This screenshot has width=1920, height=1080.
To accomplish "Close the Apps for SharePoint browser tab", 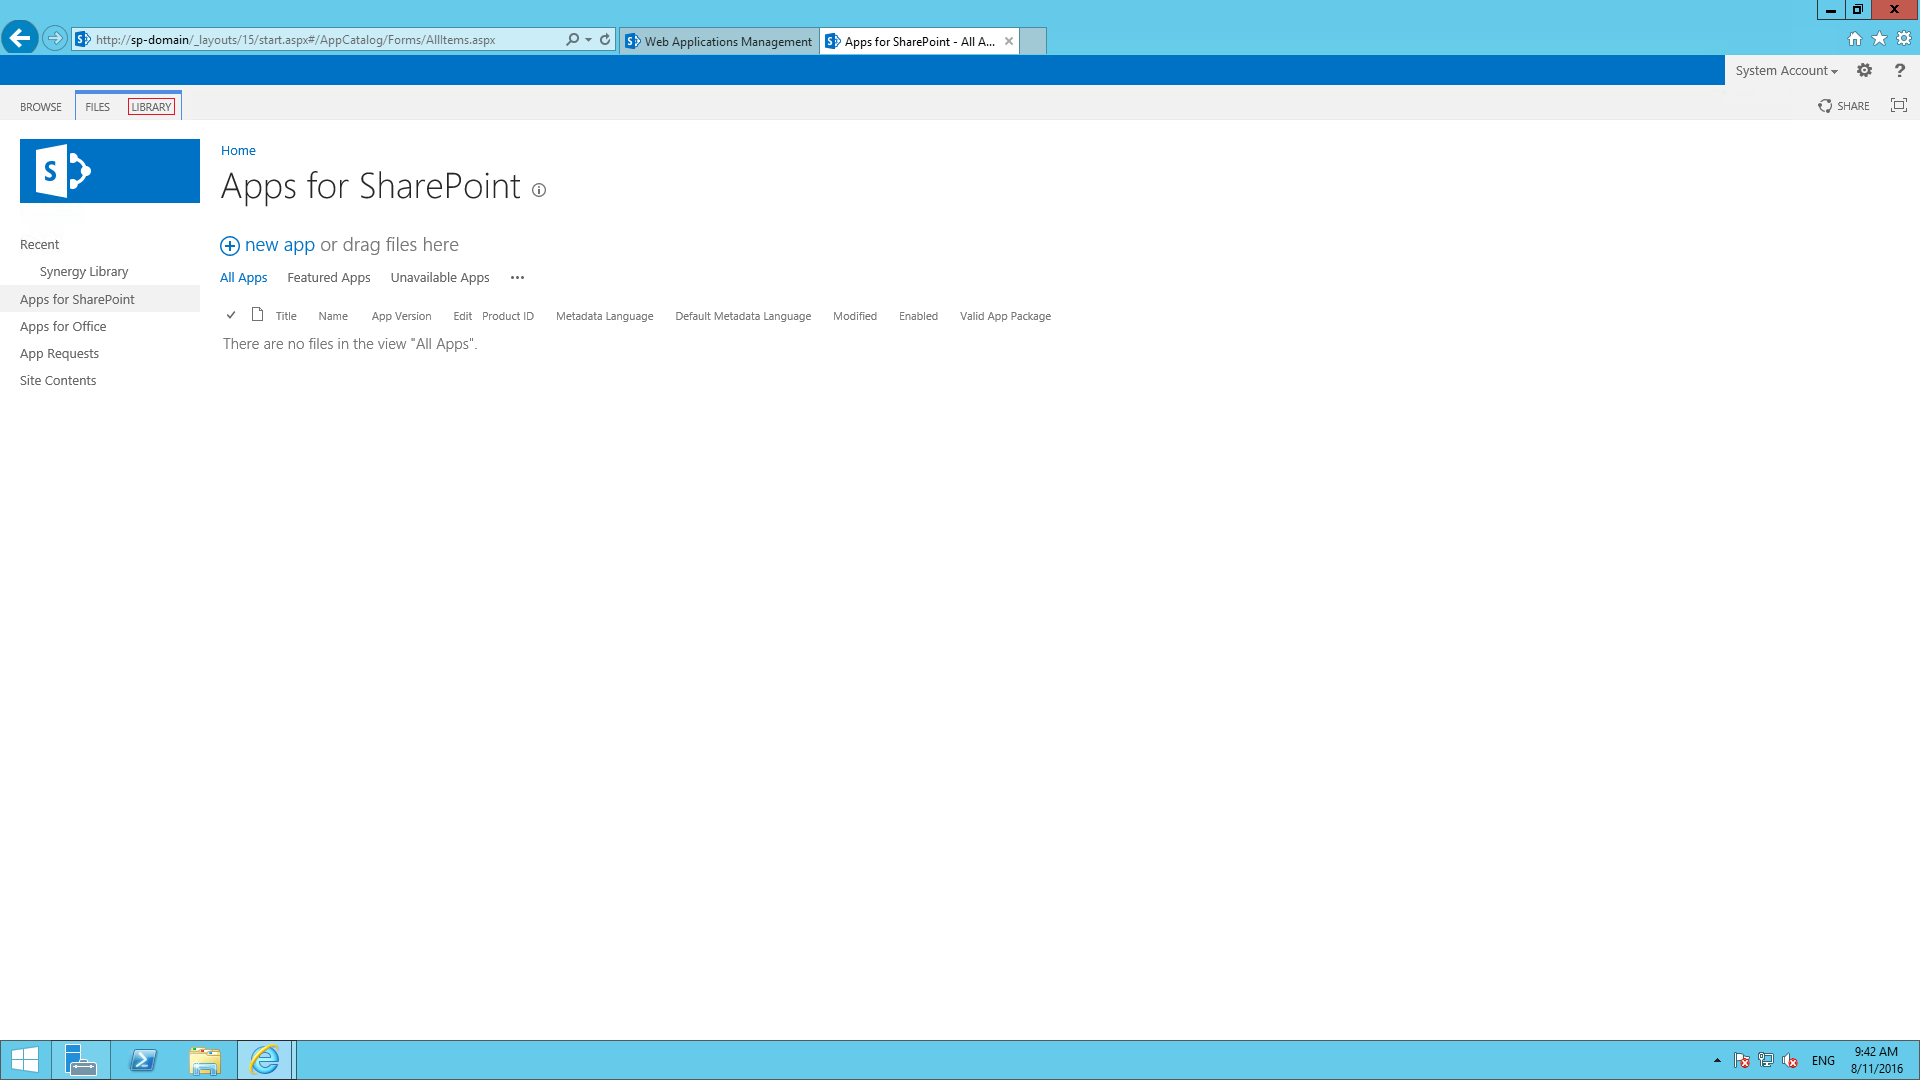I will click(x=1009, y=41).
